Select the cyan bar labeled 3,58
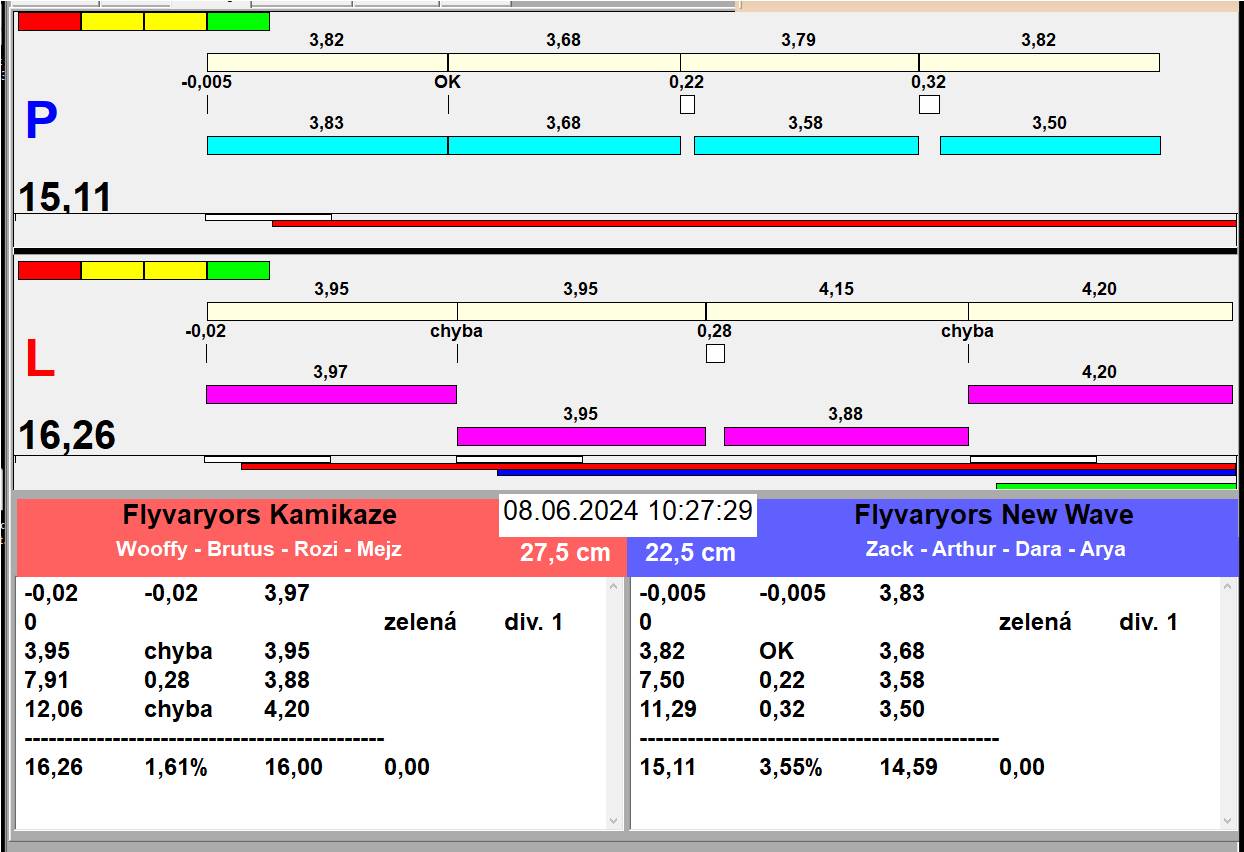The height and width of the screenshot is (852, 1244). [x=806, y=145]
